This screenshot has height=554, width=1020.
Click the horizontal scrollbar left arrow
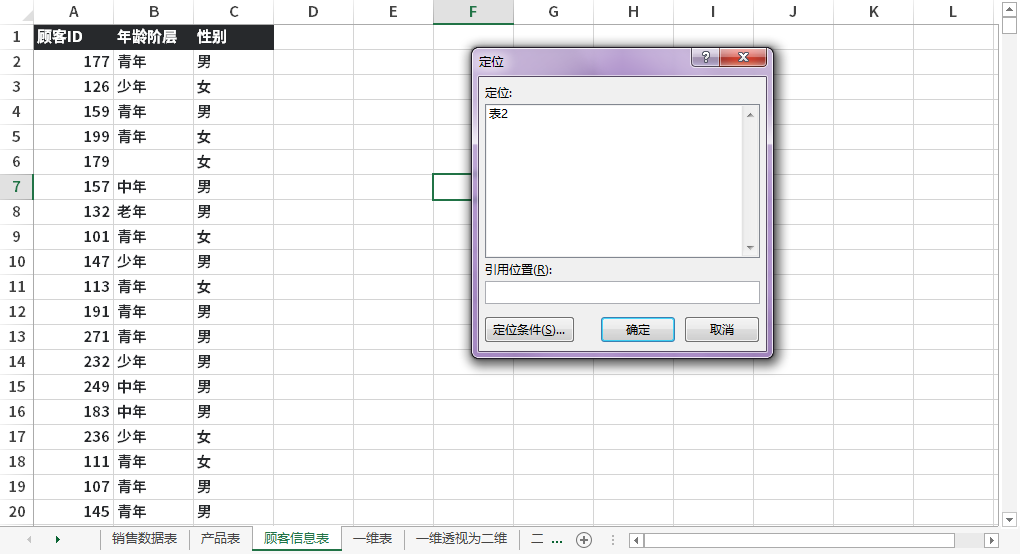click(x=637, y=540)
